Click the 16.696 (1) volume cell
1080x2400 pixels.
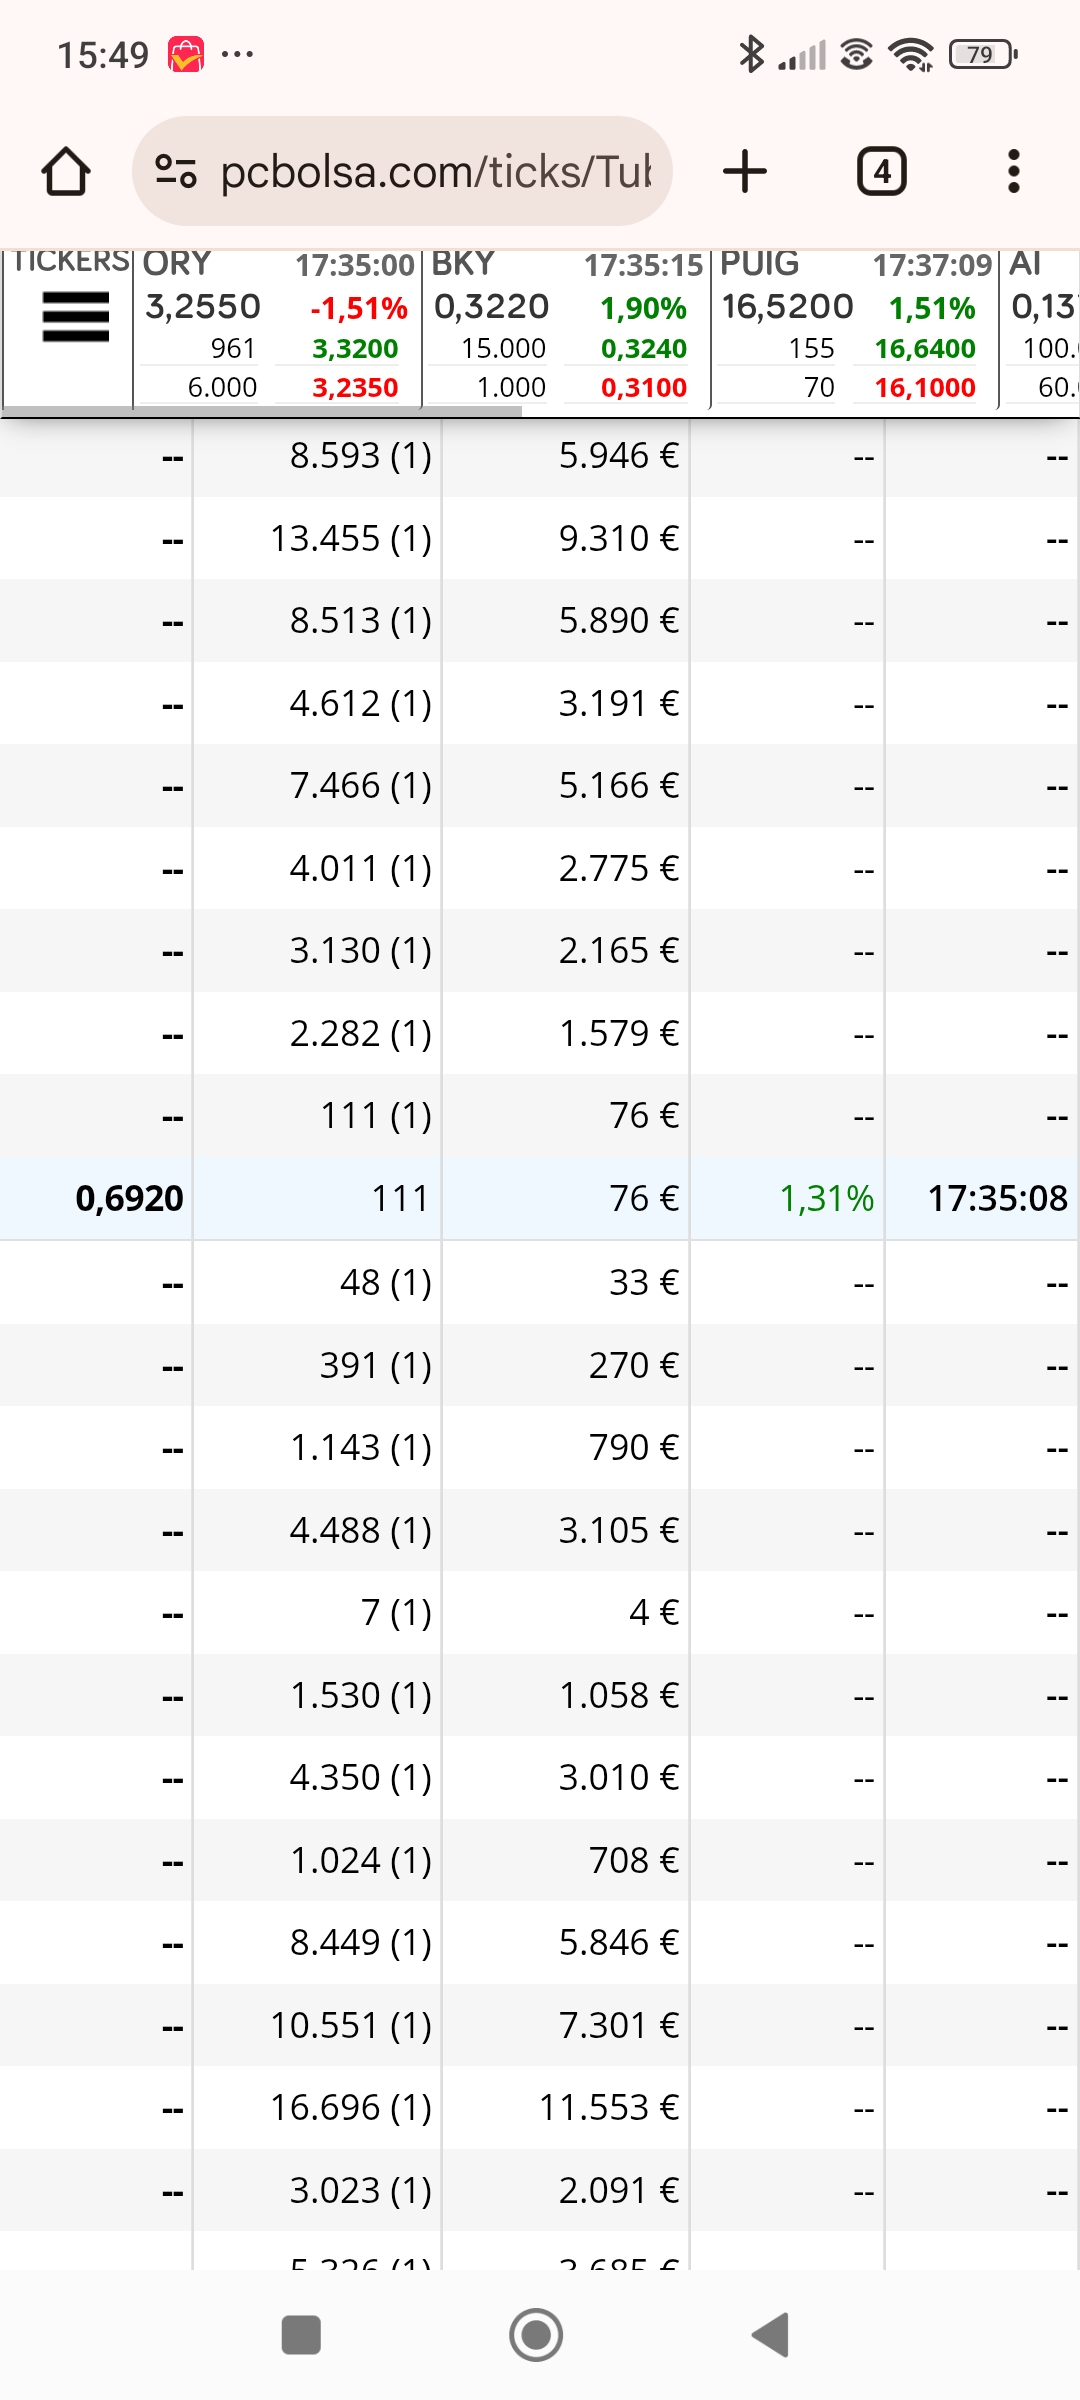350,2107
